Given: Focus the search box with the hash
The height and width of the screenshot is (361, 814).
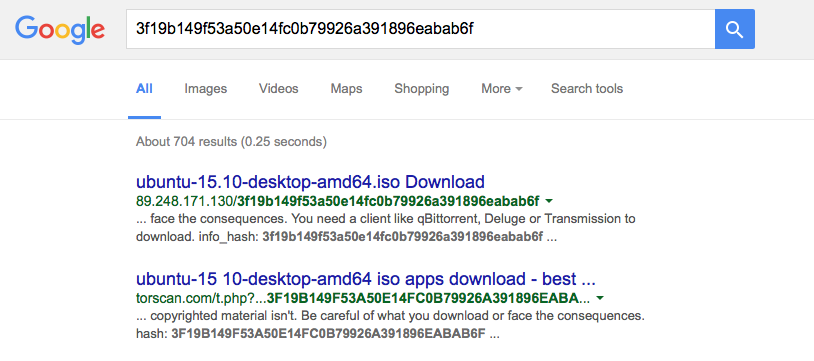Looking at the screenshot, I should pos(420,29).
